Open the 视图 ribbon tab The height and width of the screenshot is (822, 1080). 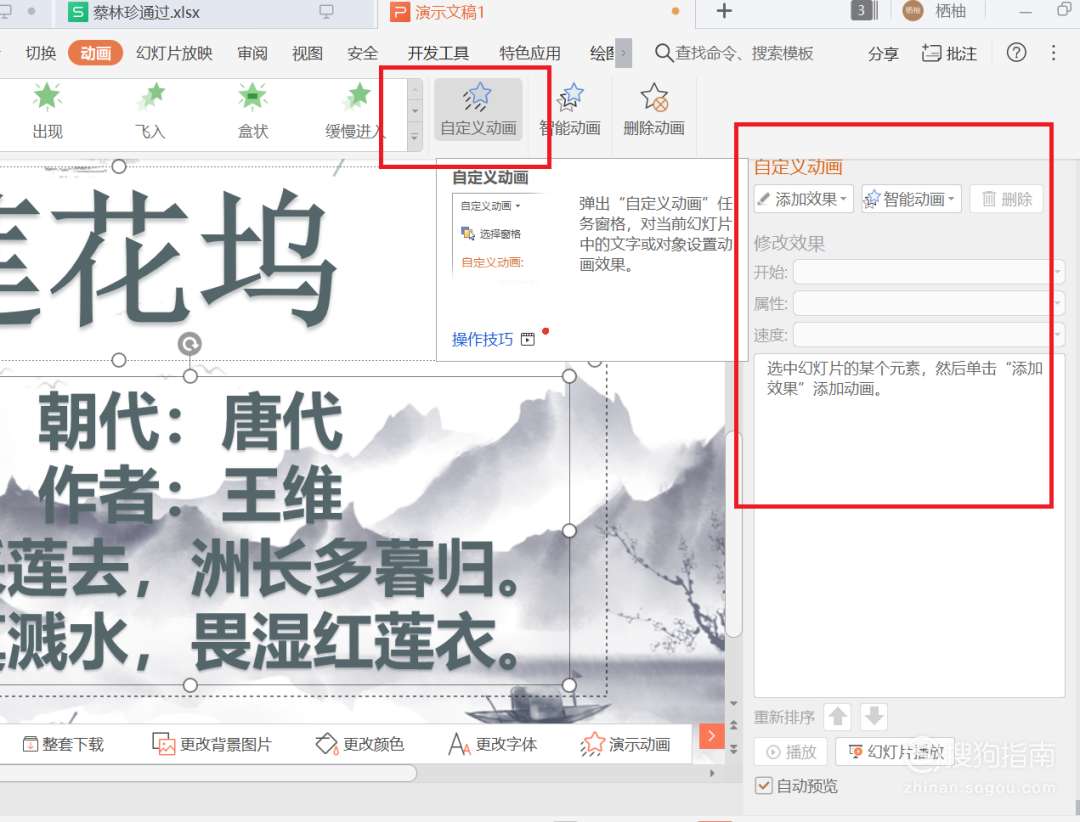click(307, 53)
